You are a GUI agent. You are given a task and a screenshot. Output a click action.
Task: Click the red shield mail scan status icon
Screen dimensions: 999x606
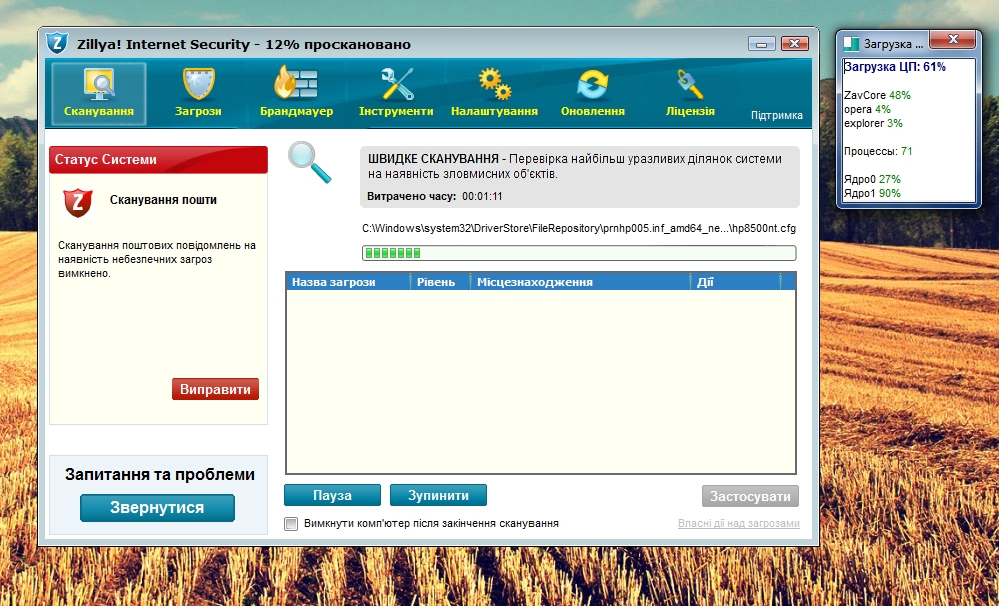(x=77, y=202)
